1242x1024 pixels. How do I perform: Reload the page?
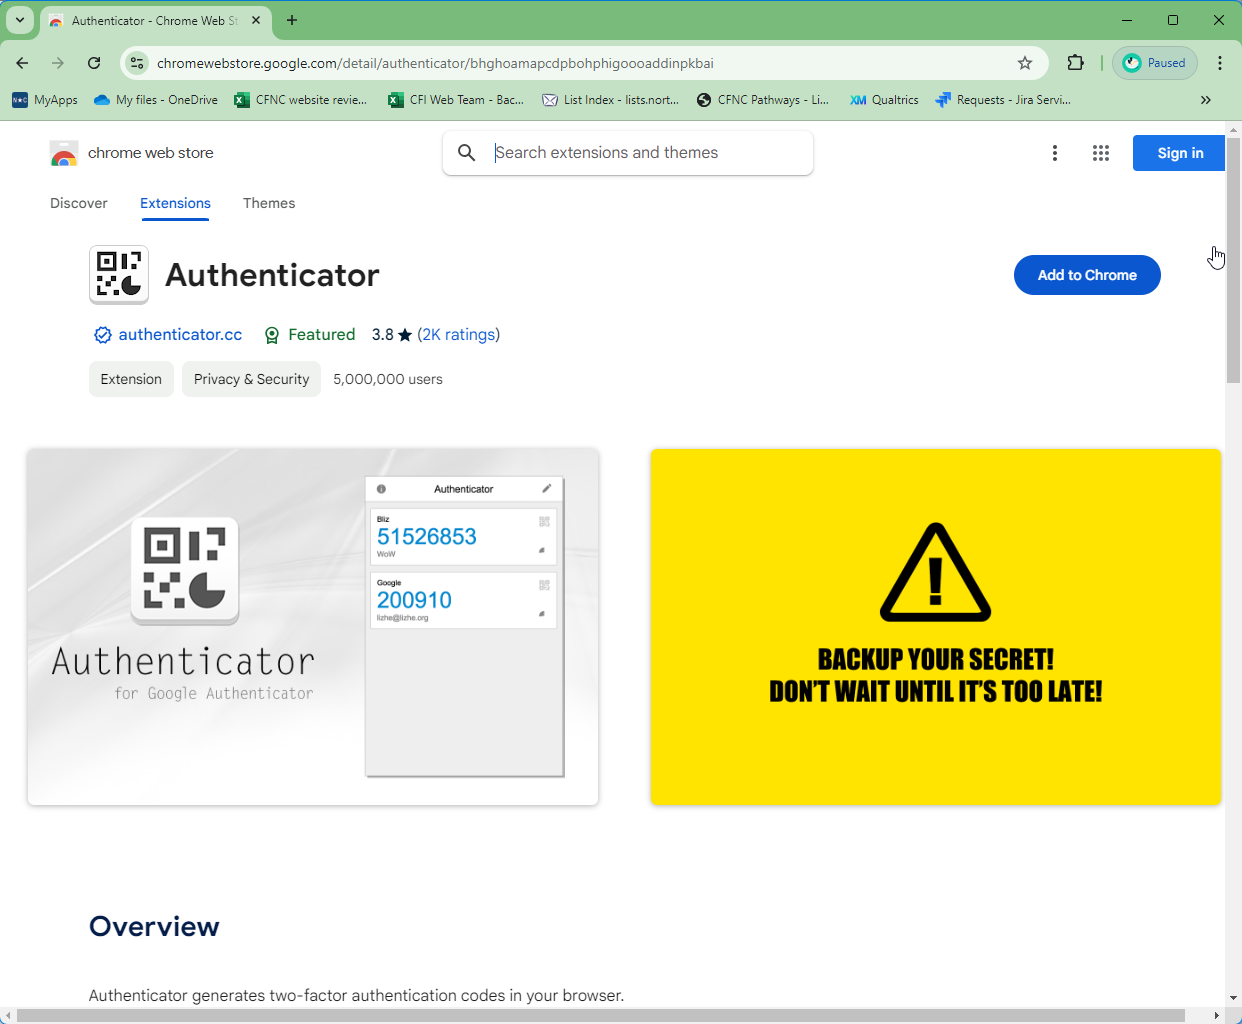[x=94, y=62]
